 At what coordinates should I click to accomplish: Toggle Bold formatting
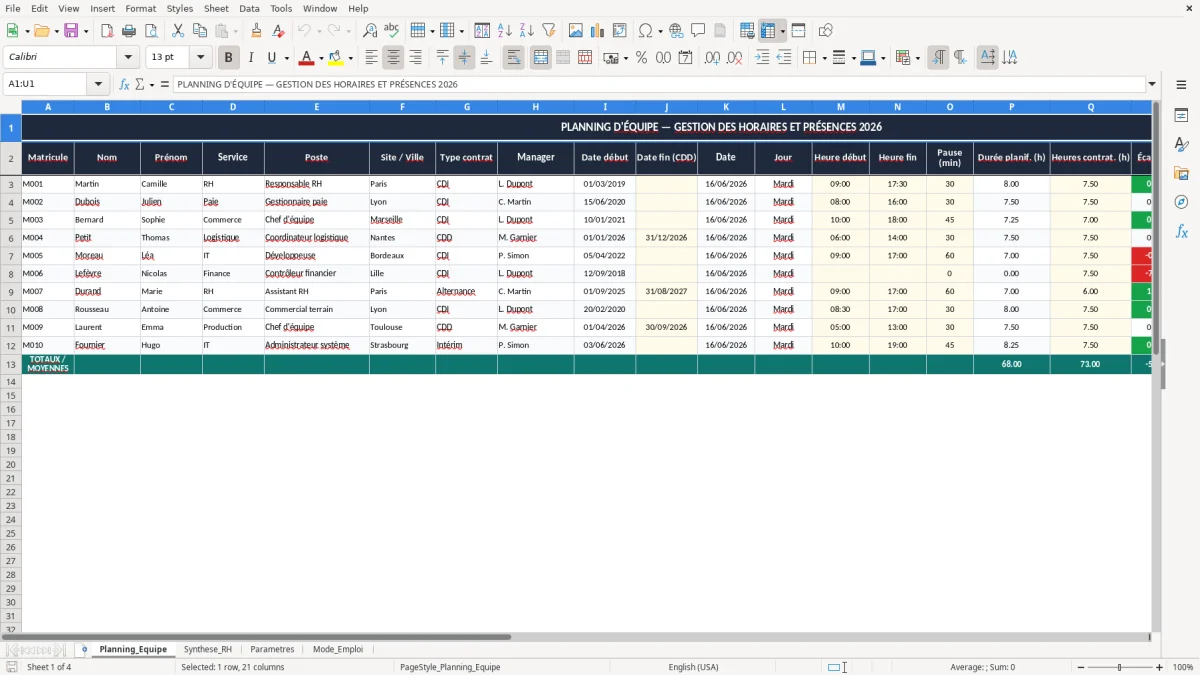click(229, 58)
